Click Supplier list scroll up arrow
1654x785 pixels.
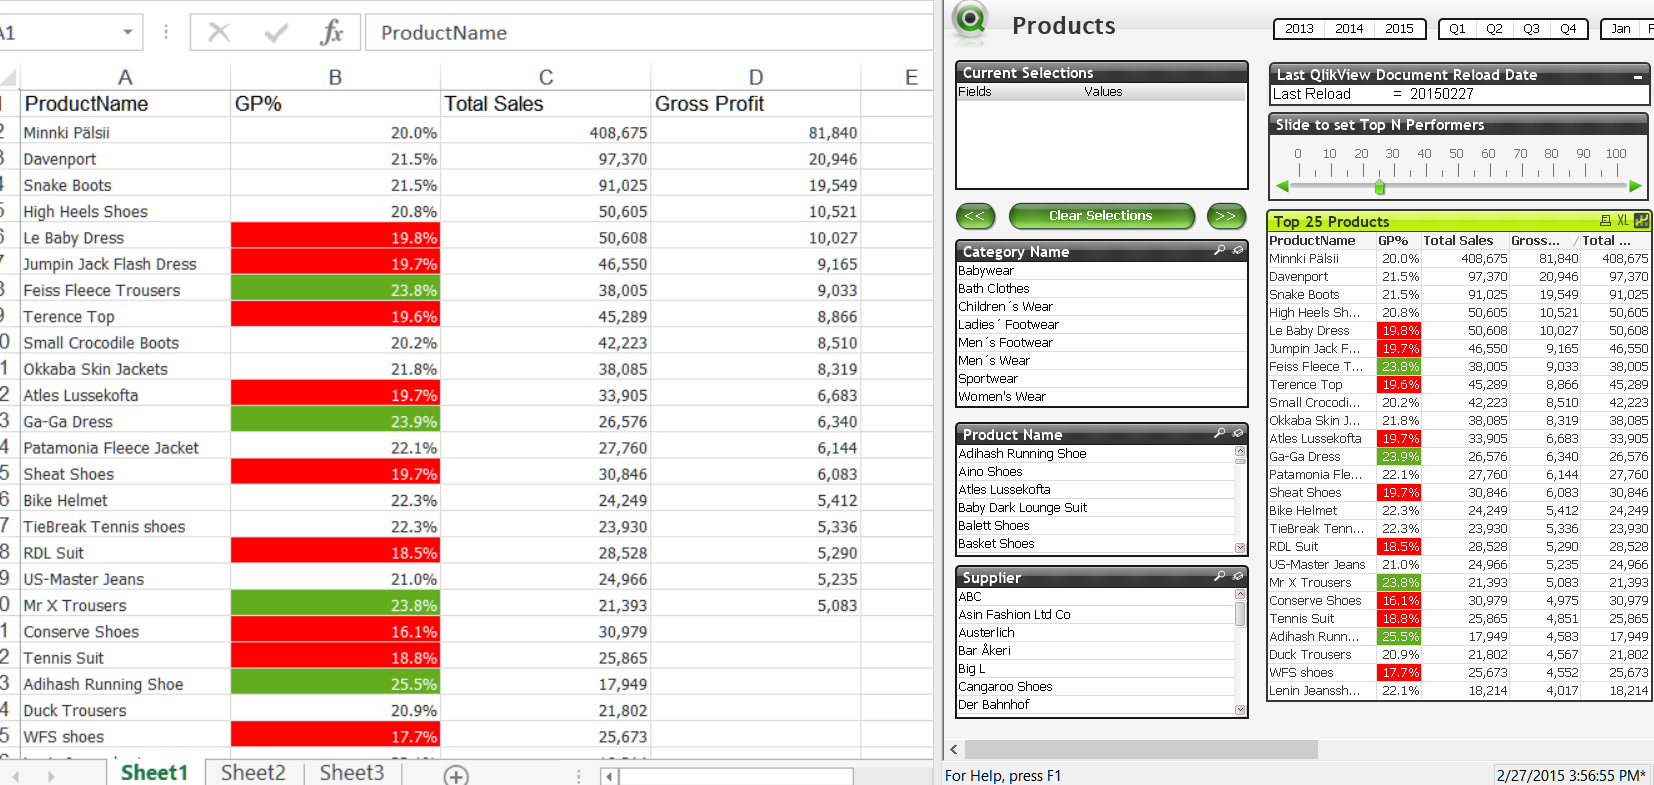[1240, 595]
